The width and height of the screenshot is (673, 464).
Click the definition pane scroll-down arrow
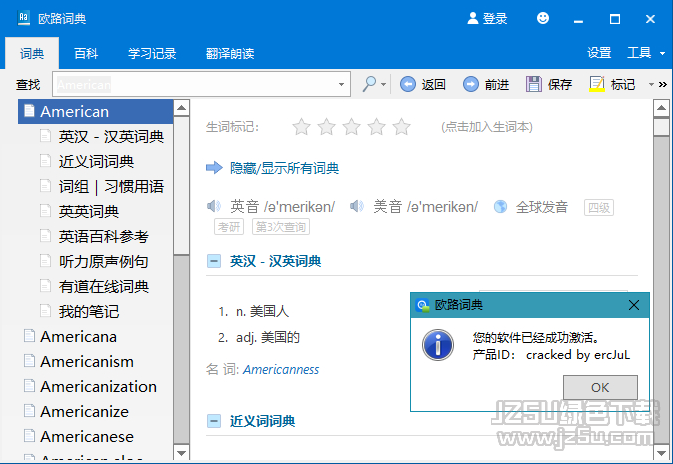(x=661, y=452)
